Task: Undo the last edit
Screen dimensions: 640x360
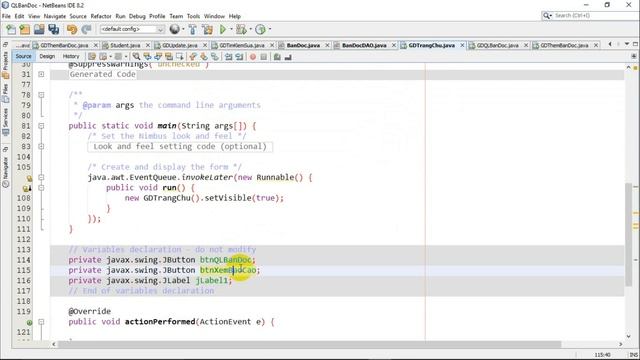Action: 72,29
